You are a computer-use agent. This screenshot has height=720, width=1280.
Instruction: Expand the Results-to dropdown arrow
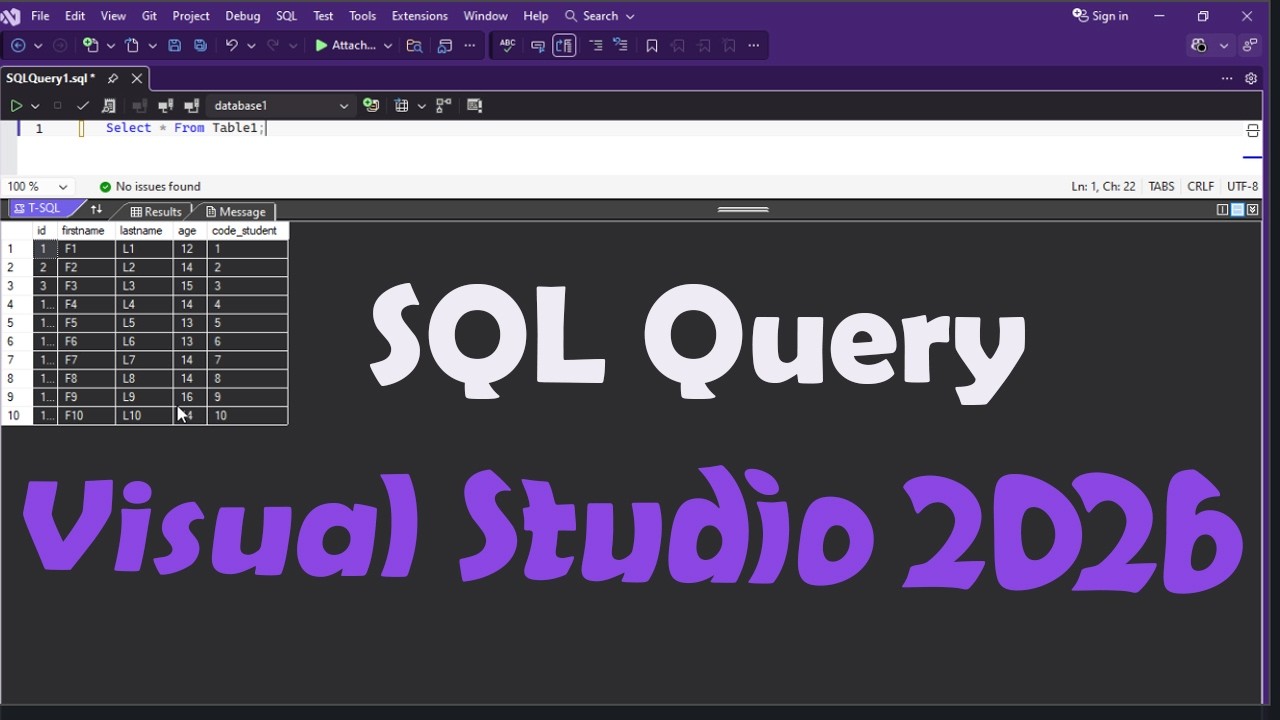point(422,105)
